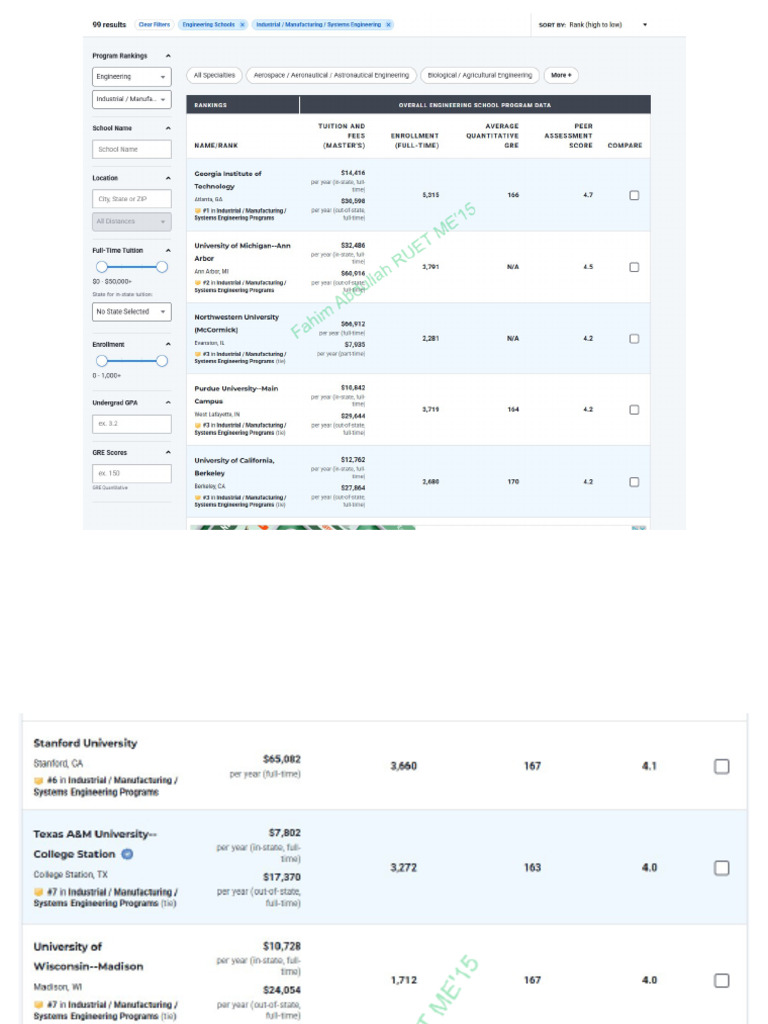Open the Georgia Institute of Technology link
The height and width of the screenshot is (1024, 768).
pyautogui.click(x=228, y=180)
